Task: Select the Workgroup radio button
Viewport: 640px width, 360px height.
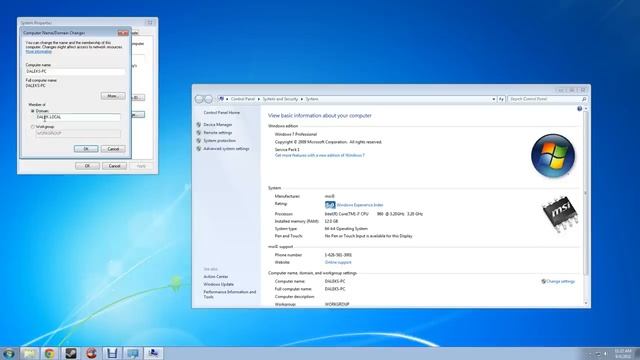Action: pos(33,127)
